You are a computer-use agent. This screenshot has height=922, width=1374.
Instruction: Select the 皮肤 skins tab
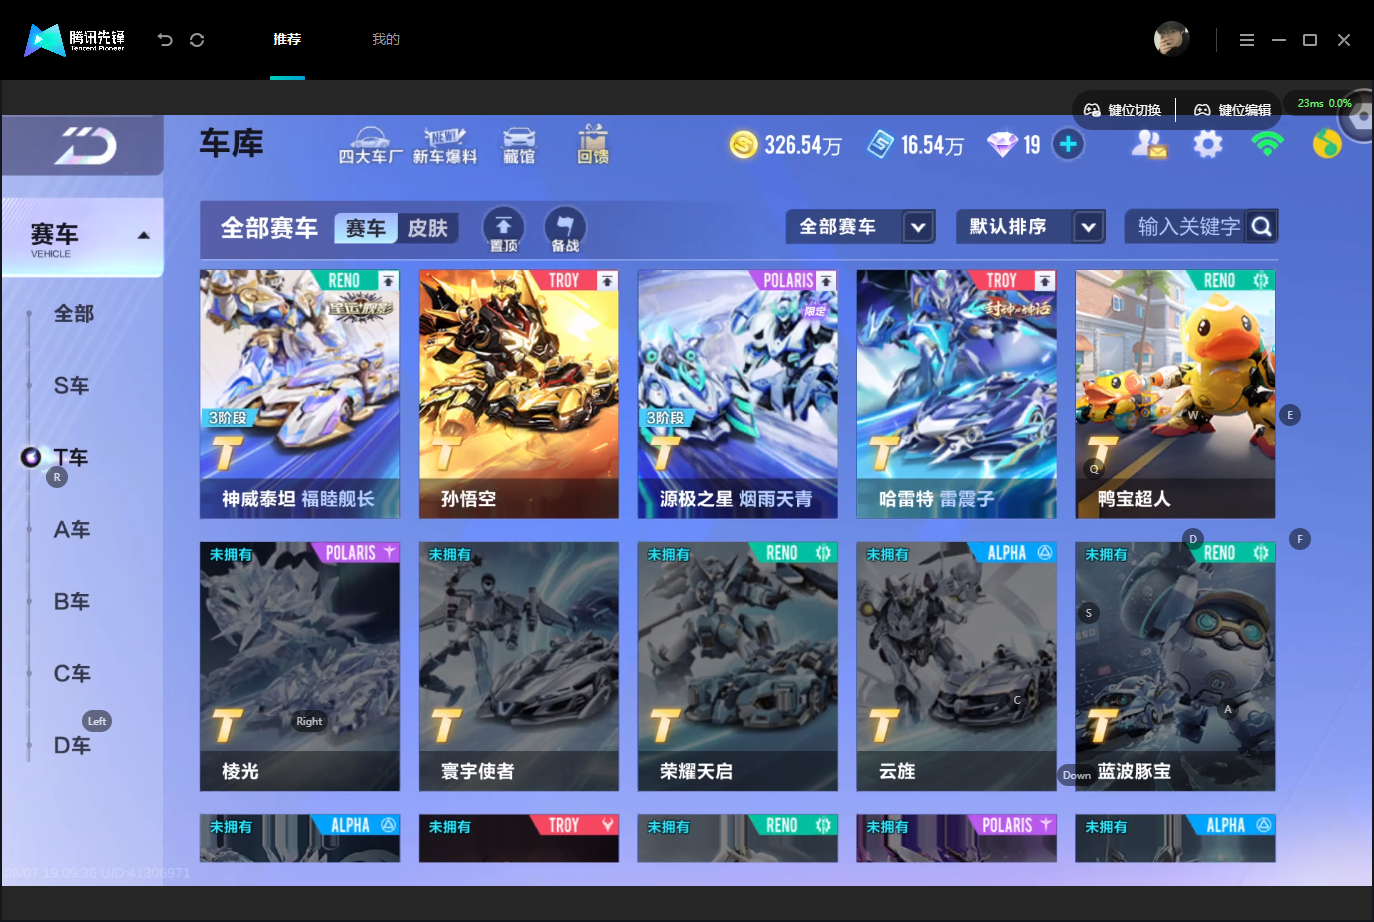(428, 228)
